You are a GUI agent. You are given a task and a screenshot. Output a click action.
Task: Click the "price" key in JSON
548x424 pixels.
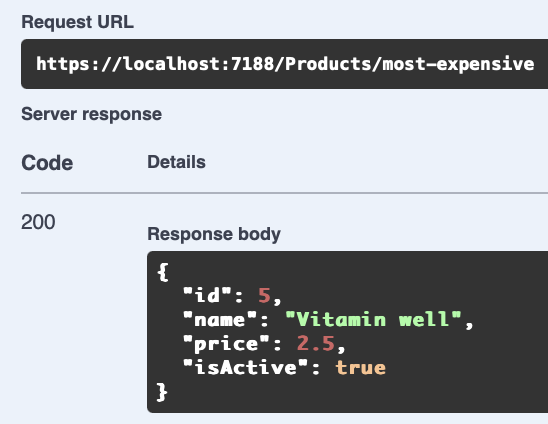click(x=226, y=344)
